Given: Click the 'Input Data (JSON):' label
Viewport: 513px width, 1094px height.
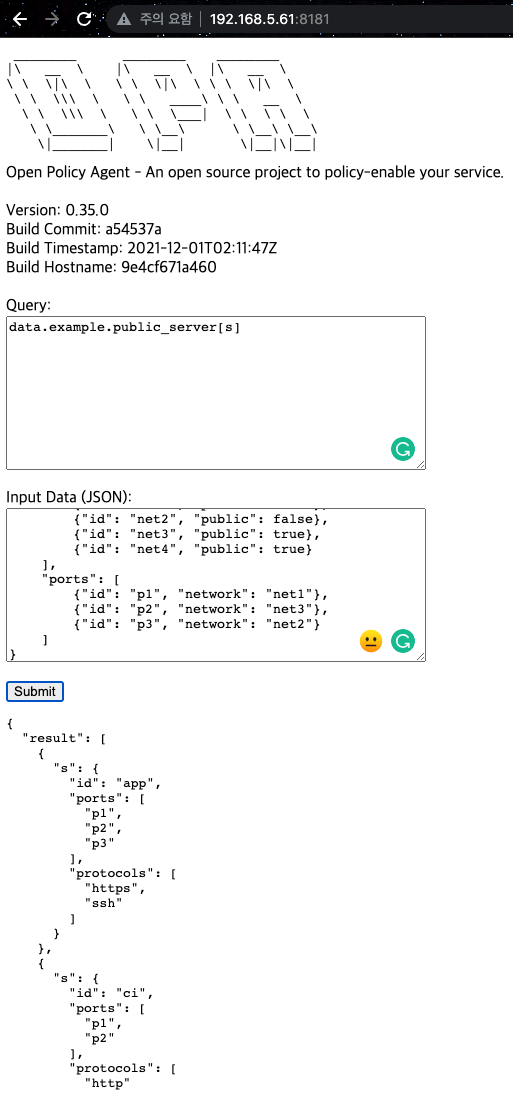Looking at the screenshot, I should click(69, 497).
